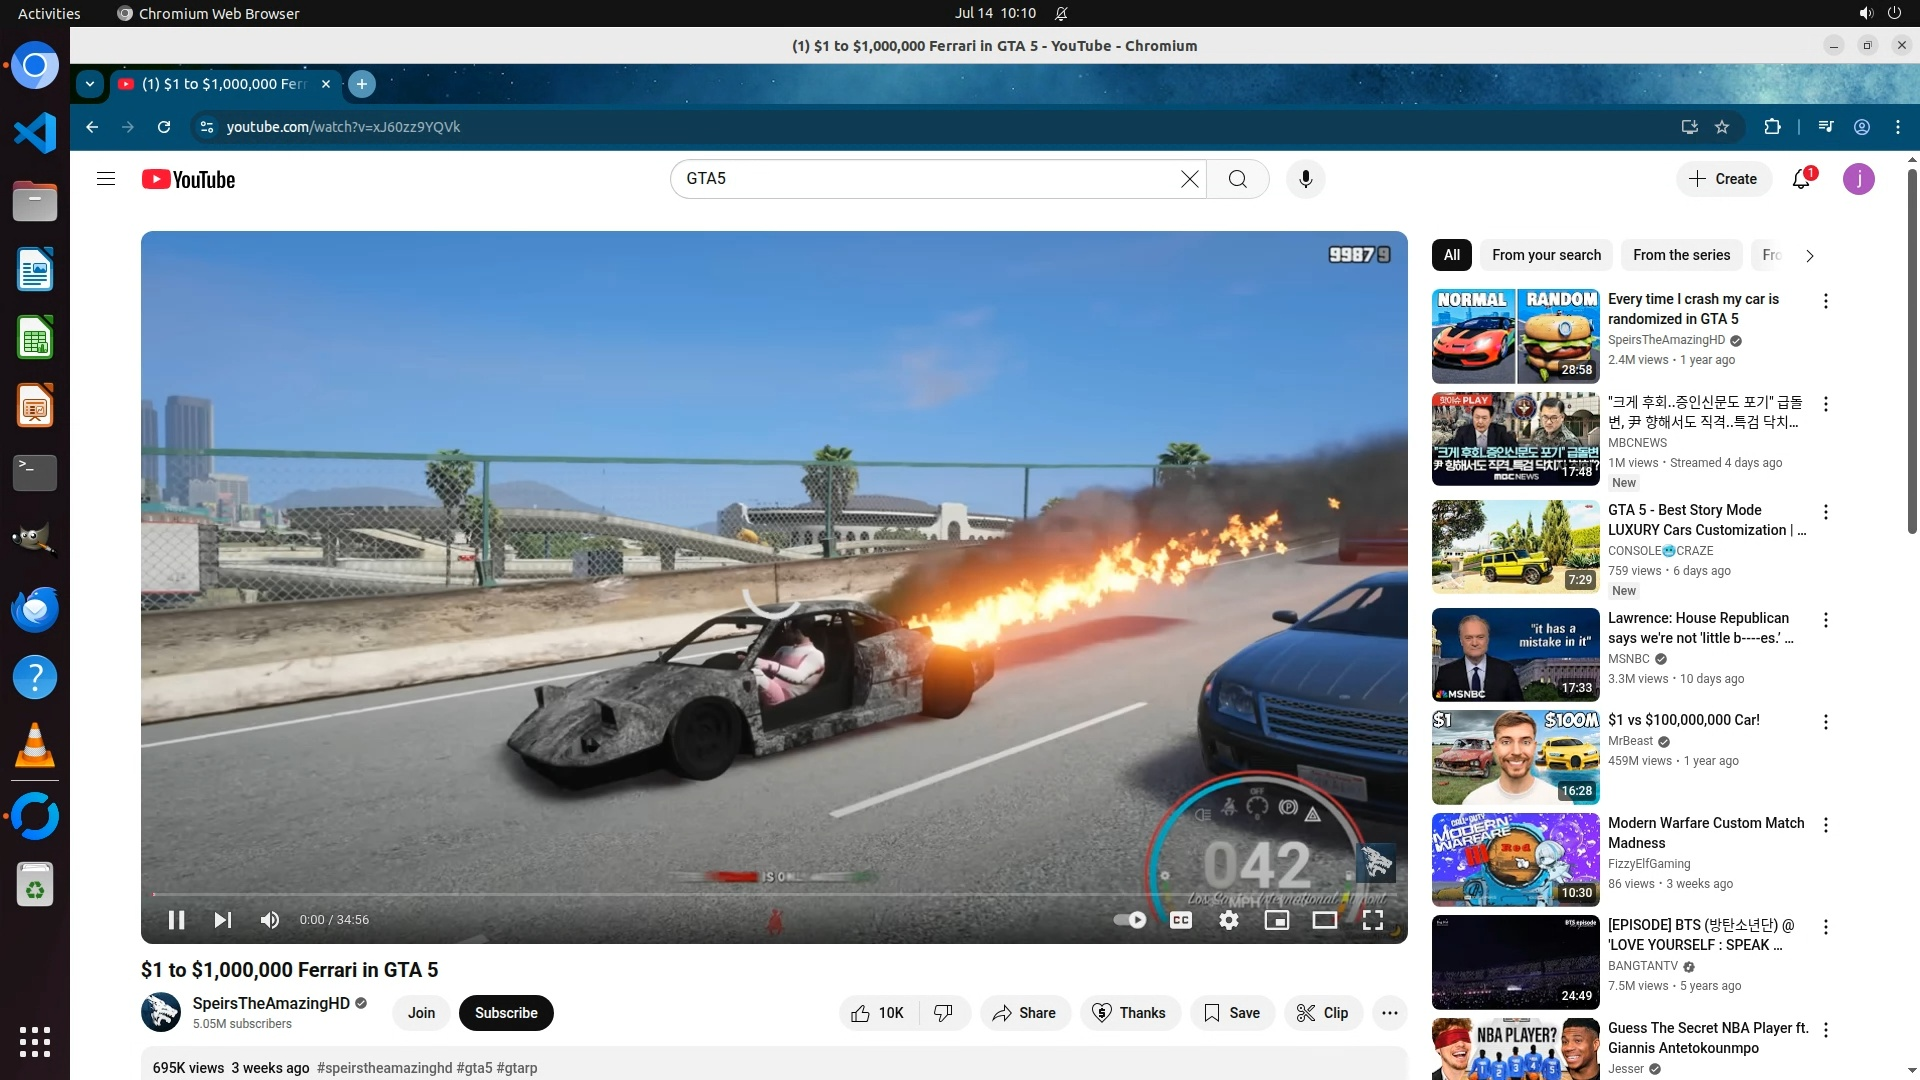Viewport: 1920px width, 1080px height.
Task: Enter fullscreen in video player
Action: (x=1372, y=920)
